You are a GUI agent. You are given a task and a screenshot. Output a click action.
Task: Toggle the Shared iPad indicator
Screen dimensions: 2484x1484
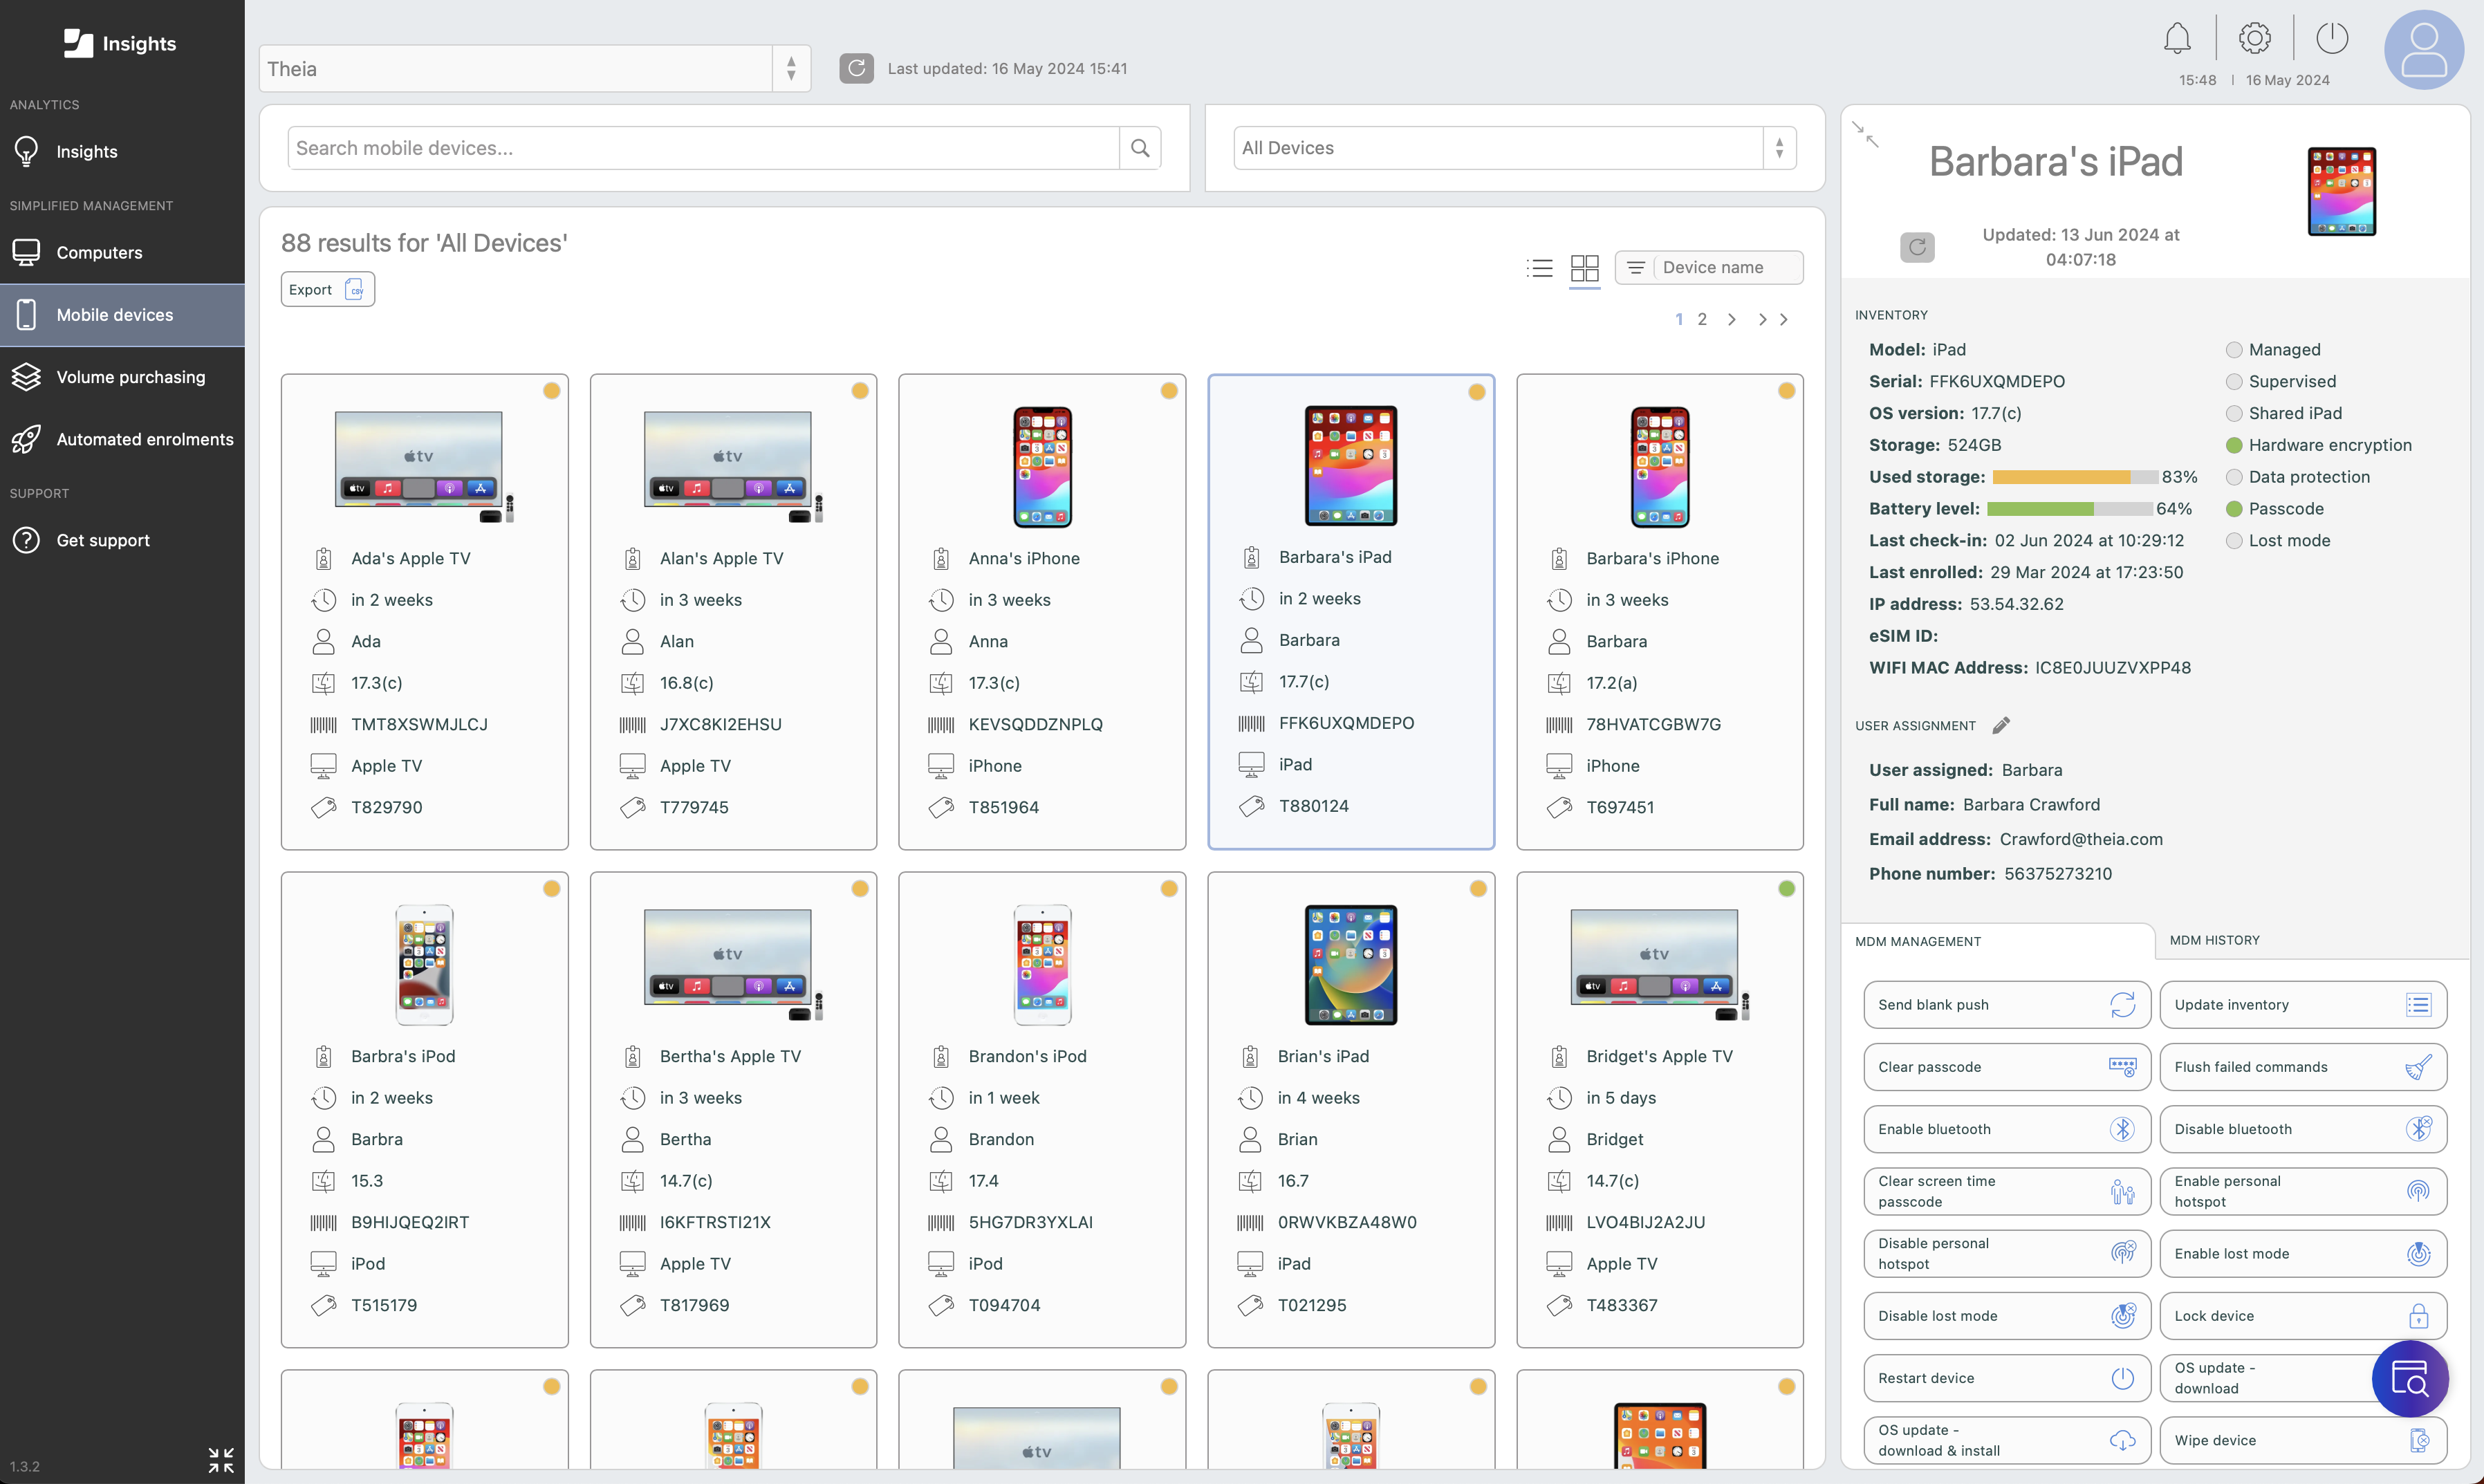pyautogui.click(x=2234, y=414)
